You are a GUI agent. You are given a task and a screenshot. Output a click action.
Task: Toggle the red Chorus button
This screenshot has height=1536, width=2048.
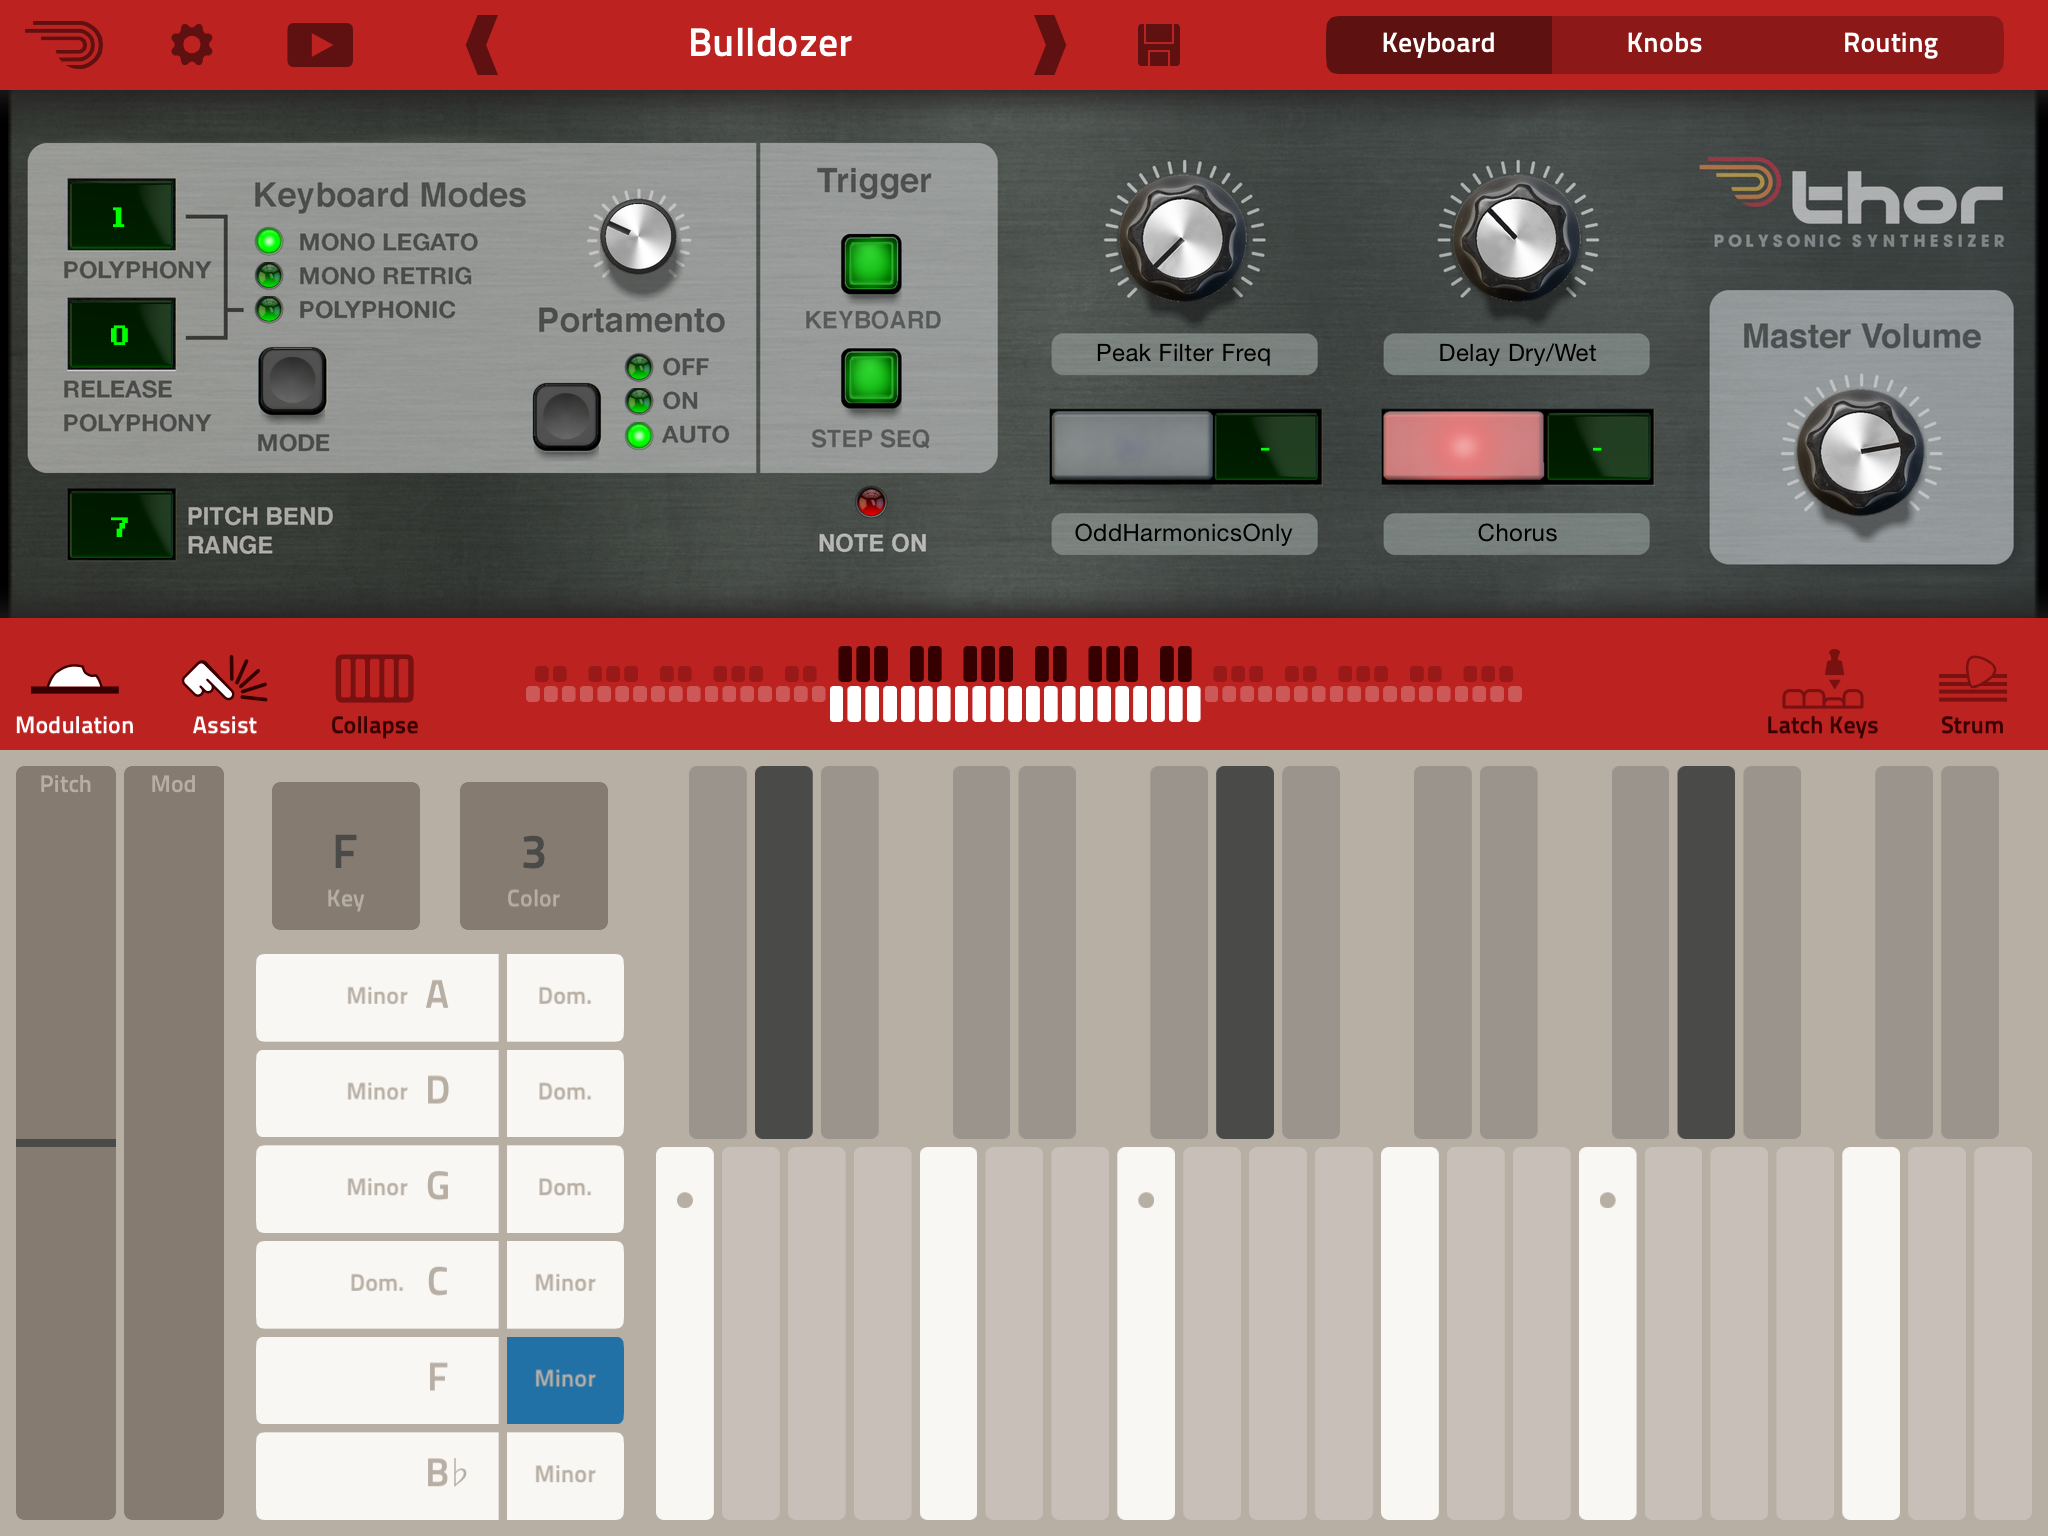tap(1464, 446)
